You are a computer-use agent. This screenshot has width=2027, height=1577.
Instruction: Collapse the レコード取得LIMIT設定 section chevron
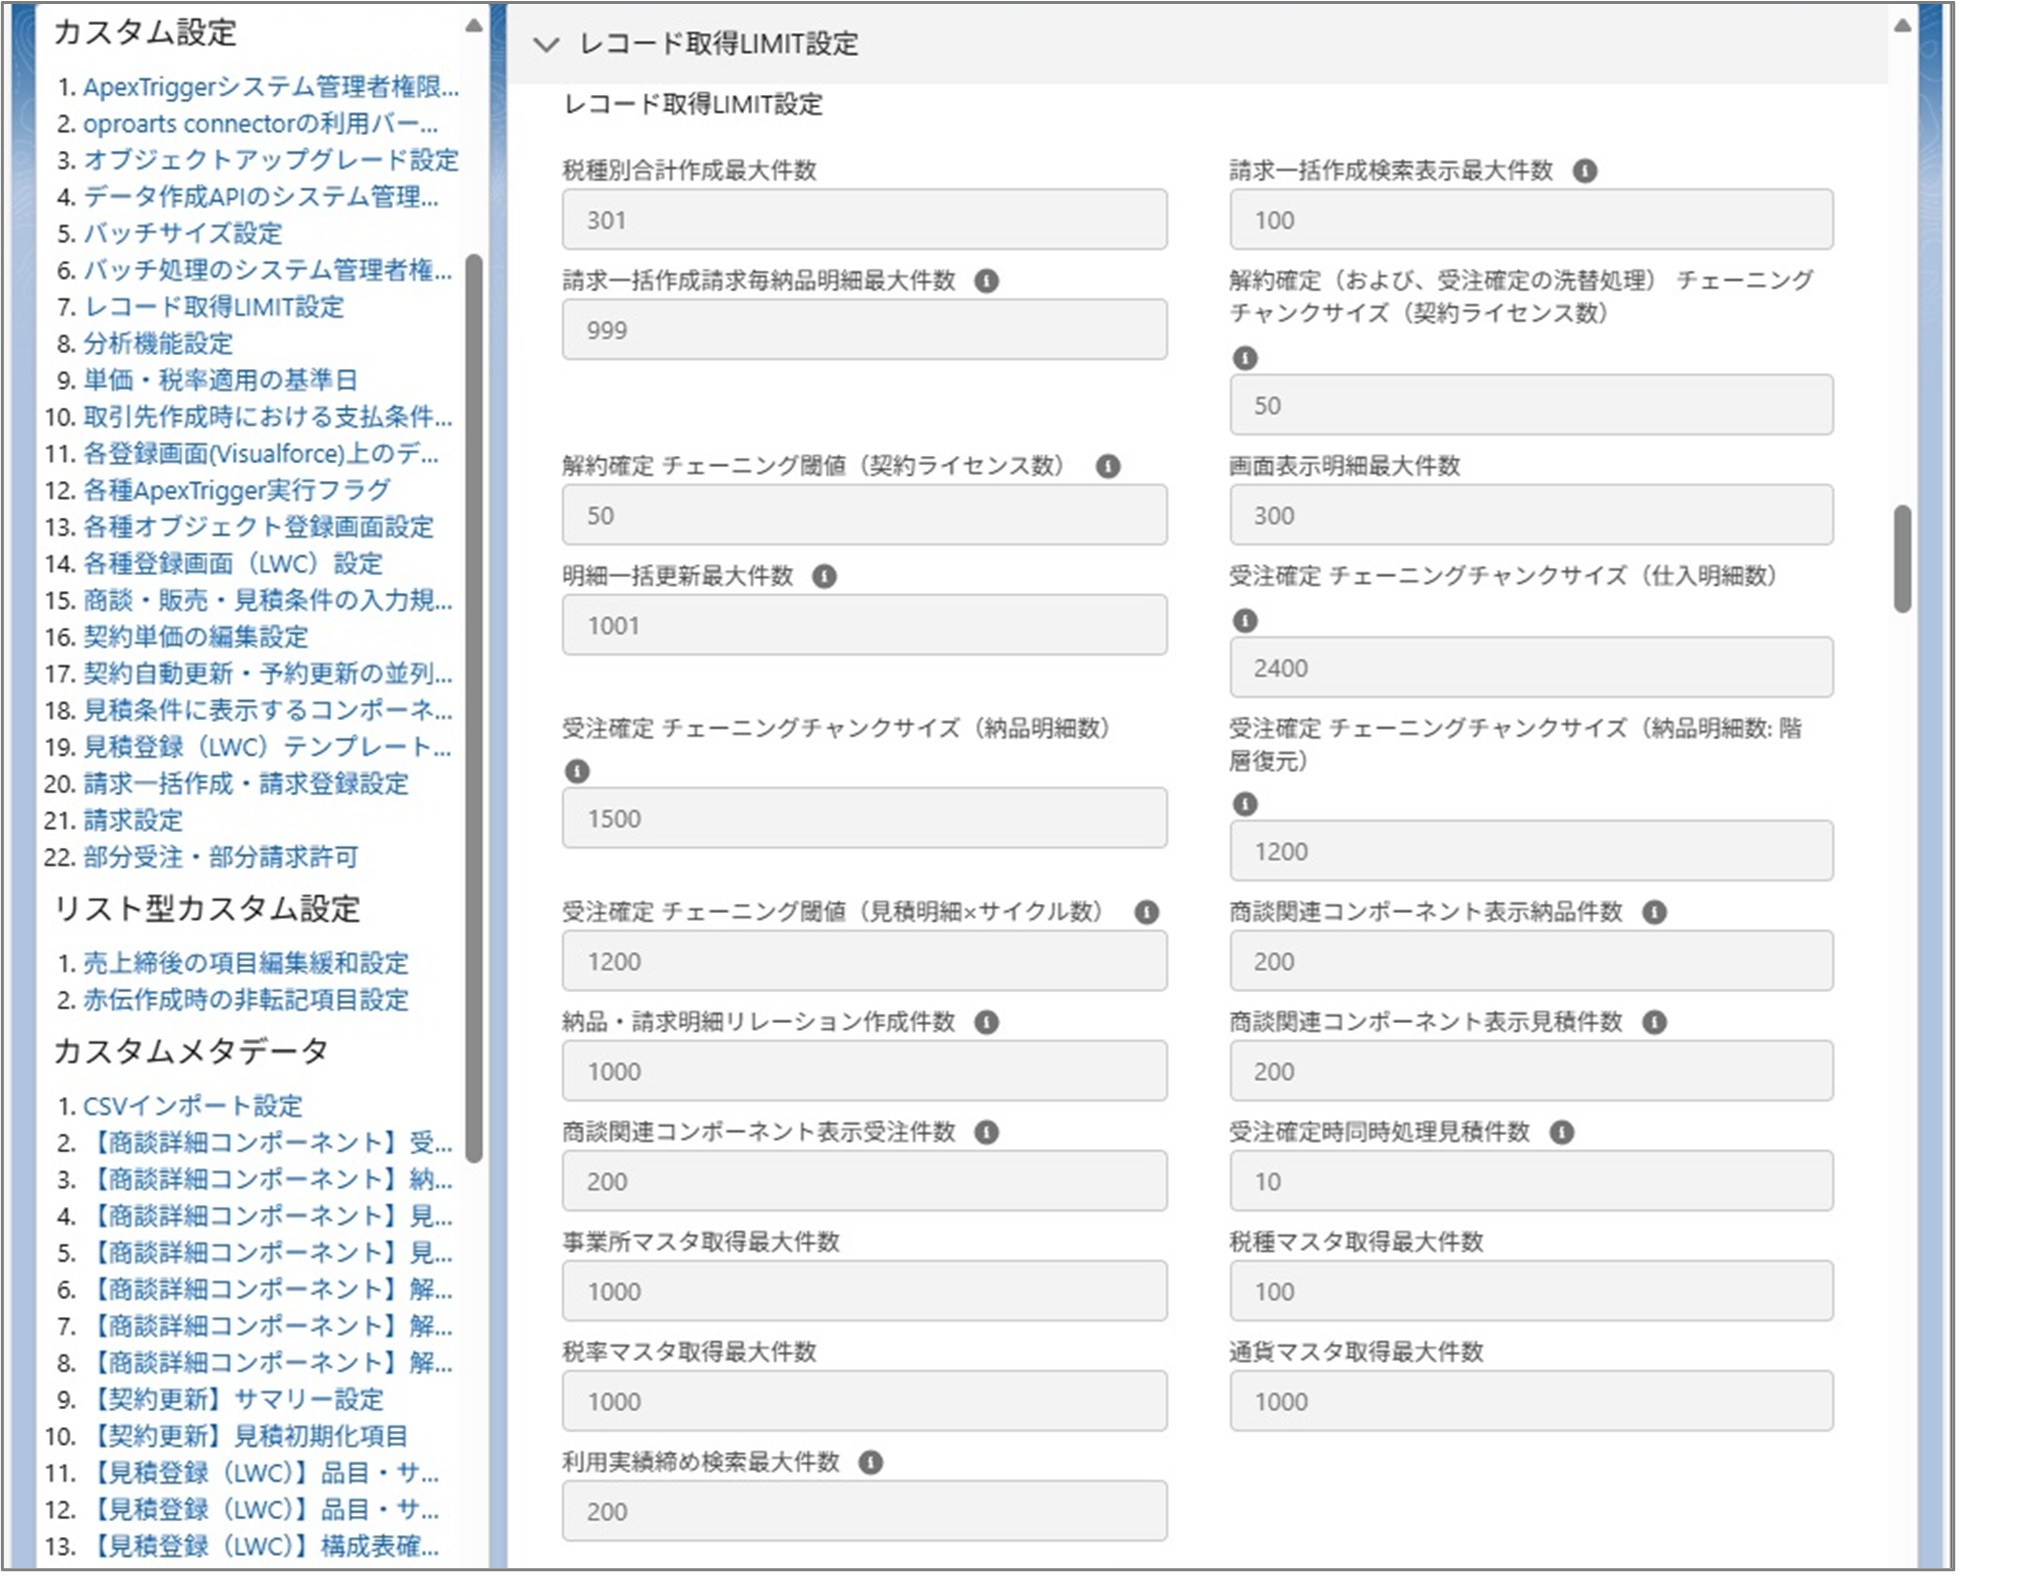[545, 45]
